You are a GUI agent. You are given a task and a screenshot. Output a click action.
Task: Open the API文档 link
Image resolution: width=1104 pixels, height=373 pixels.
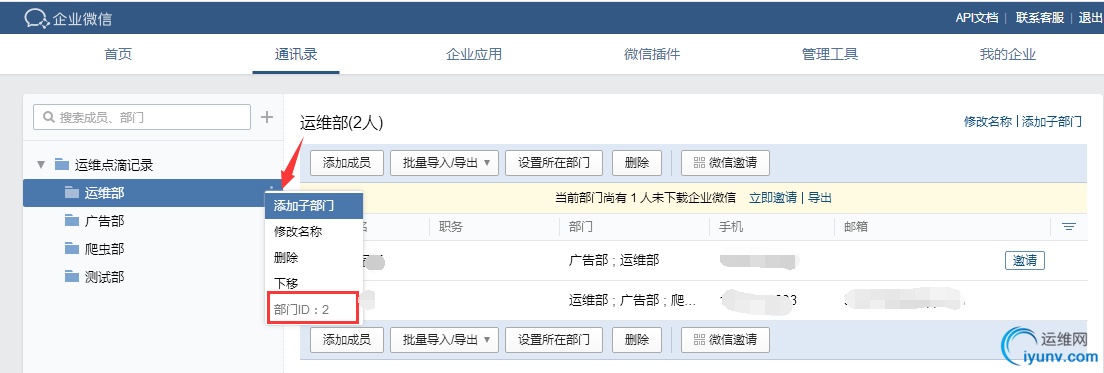pyautogui.click(x=977, y=18)
